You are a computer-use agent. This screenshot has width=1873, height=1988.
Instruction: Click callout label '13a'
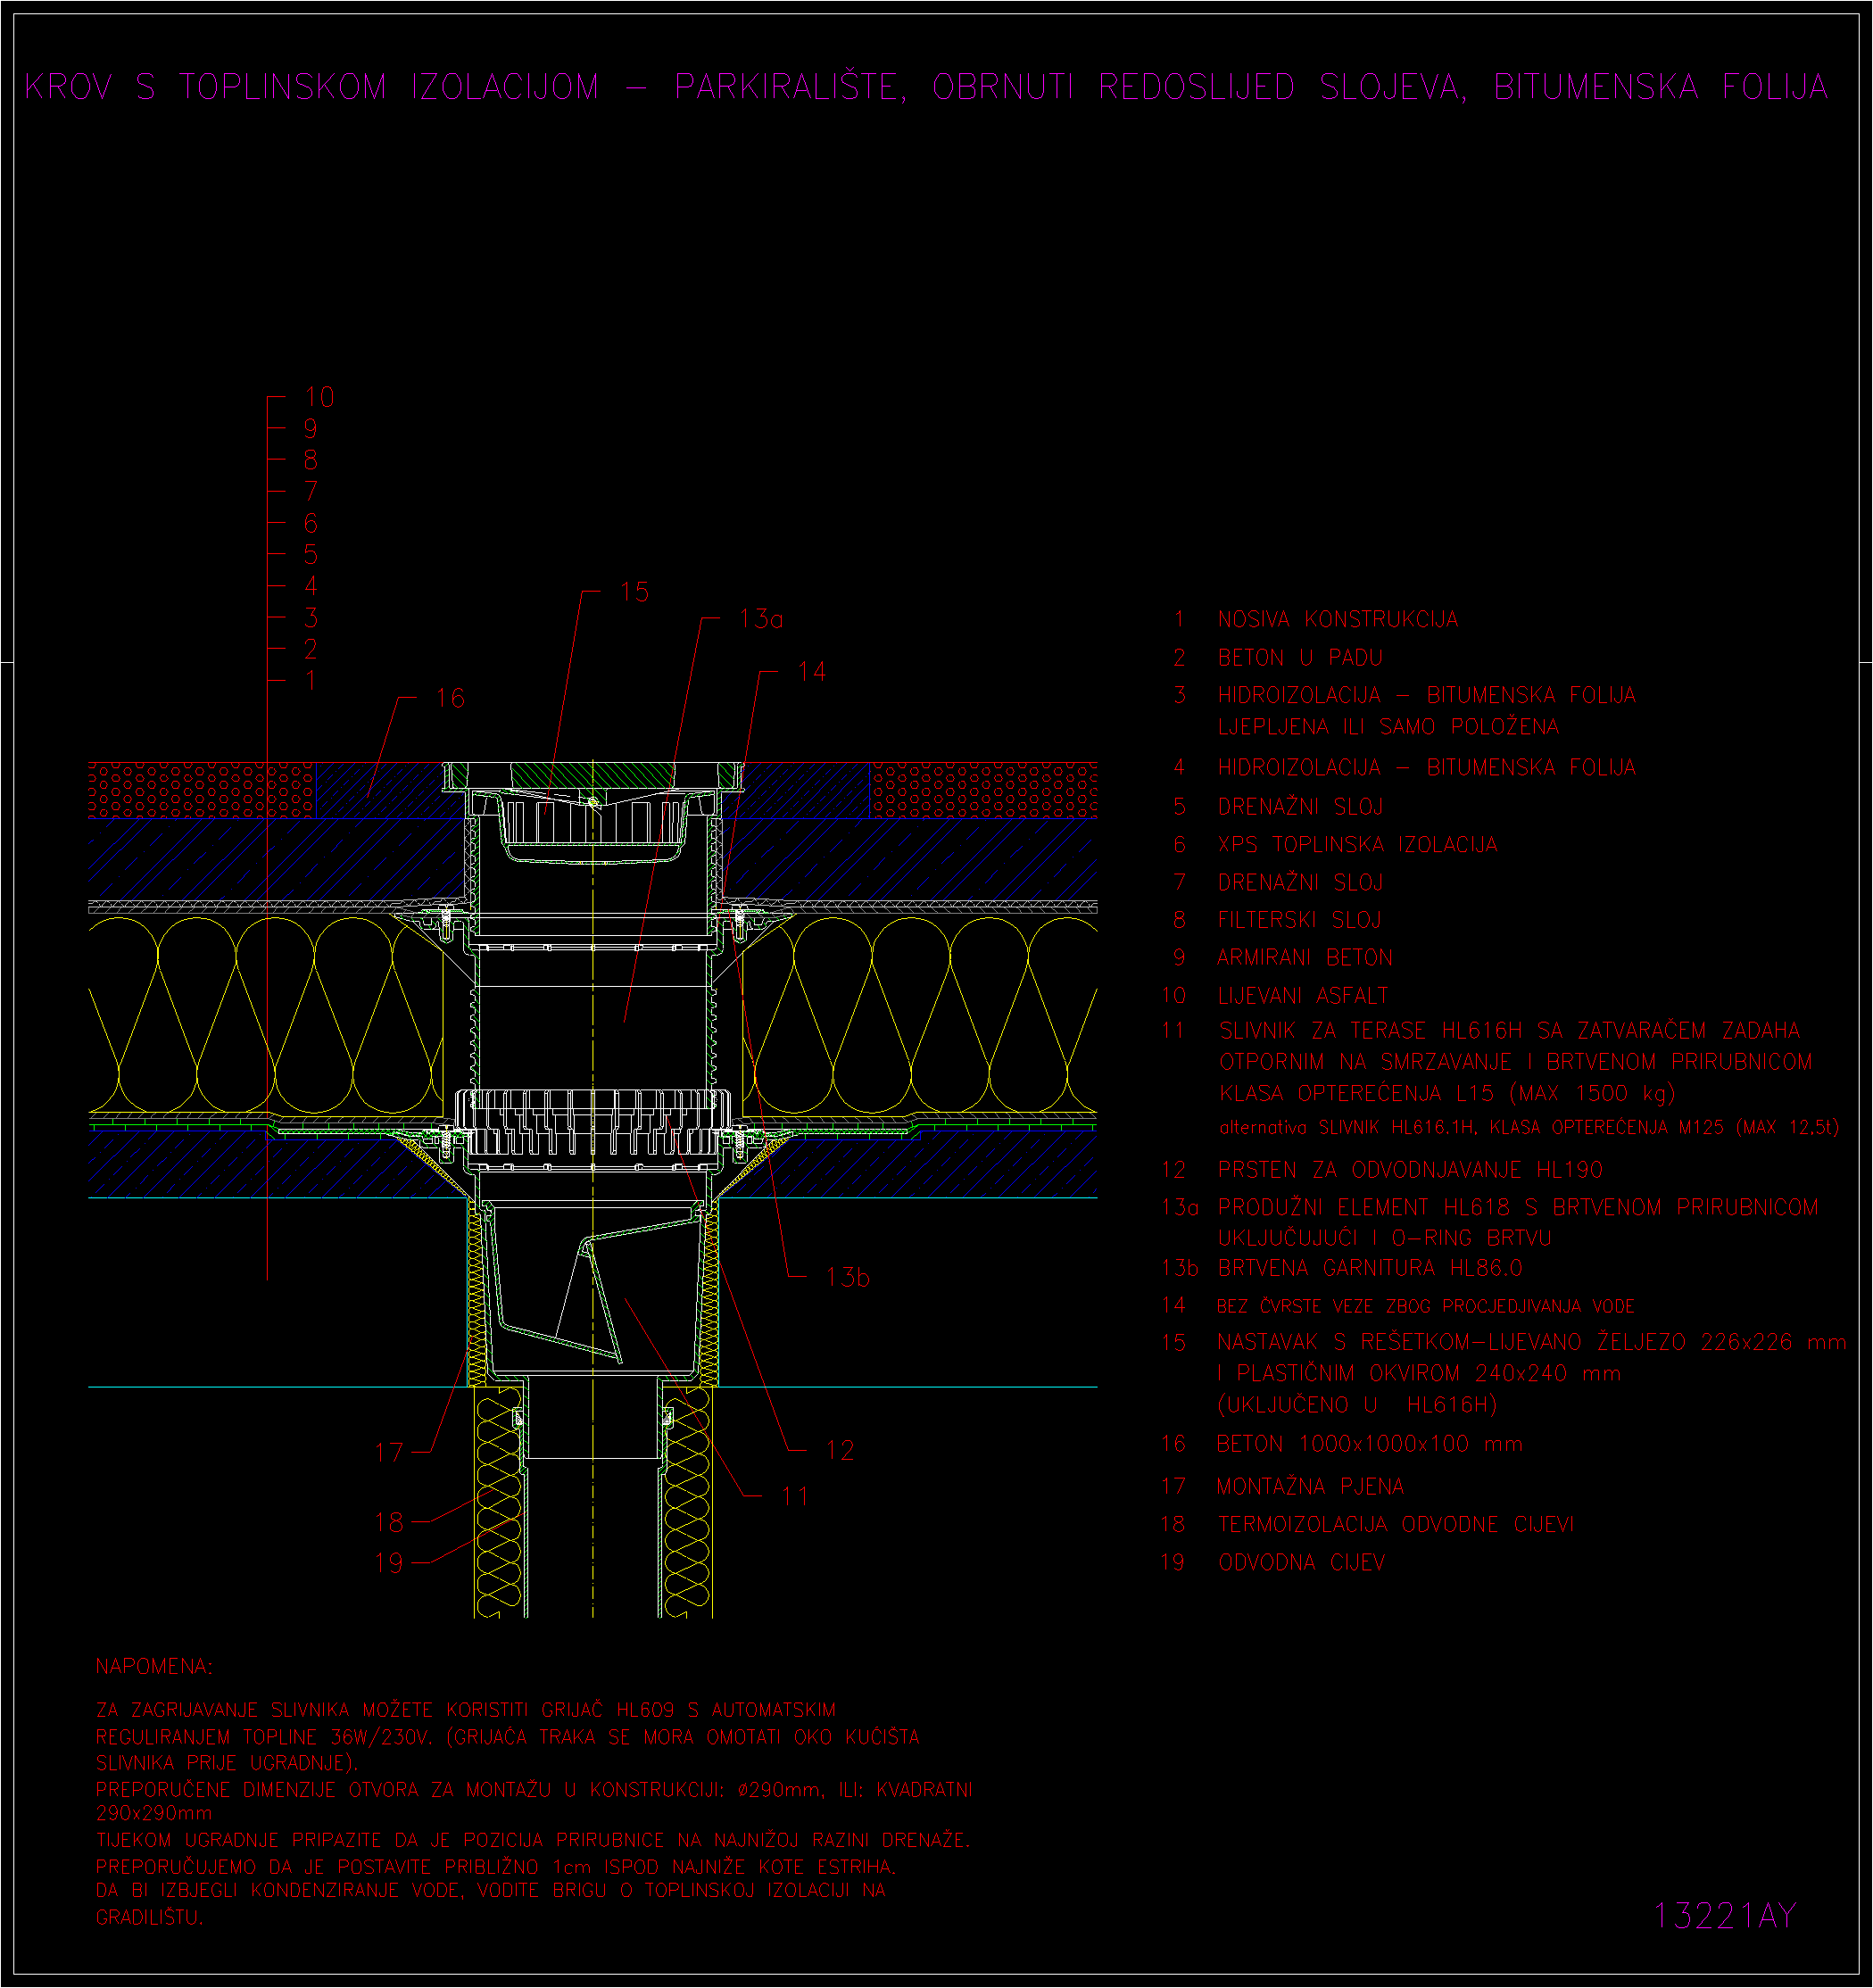(x=761, y=620)
